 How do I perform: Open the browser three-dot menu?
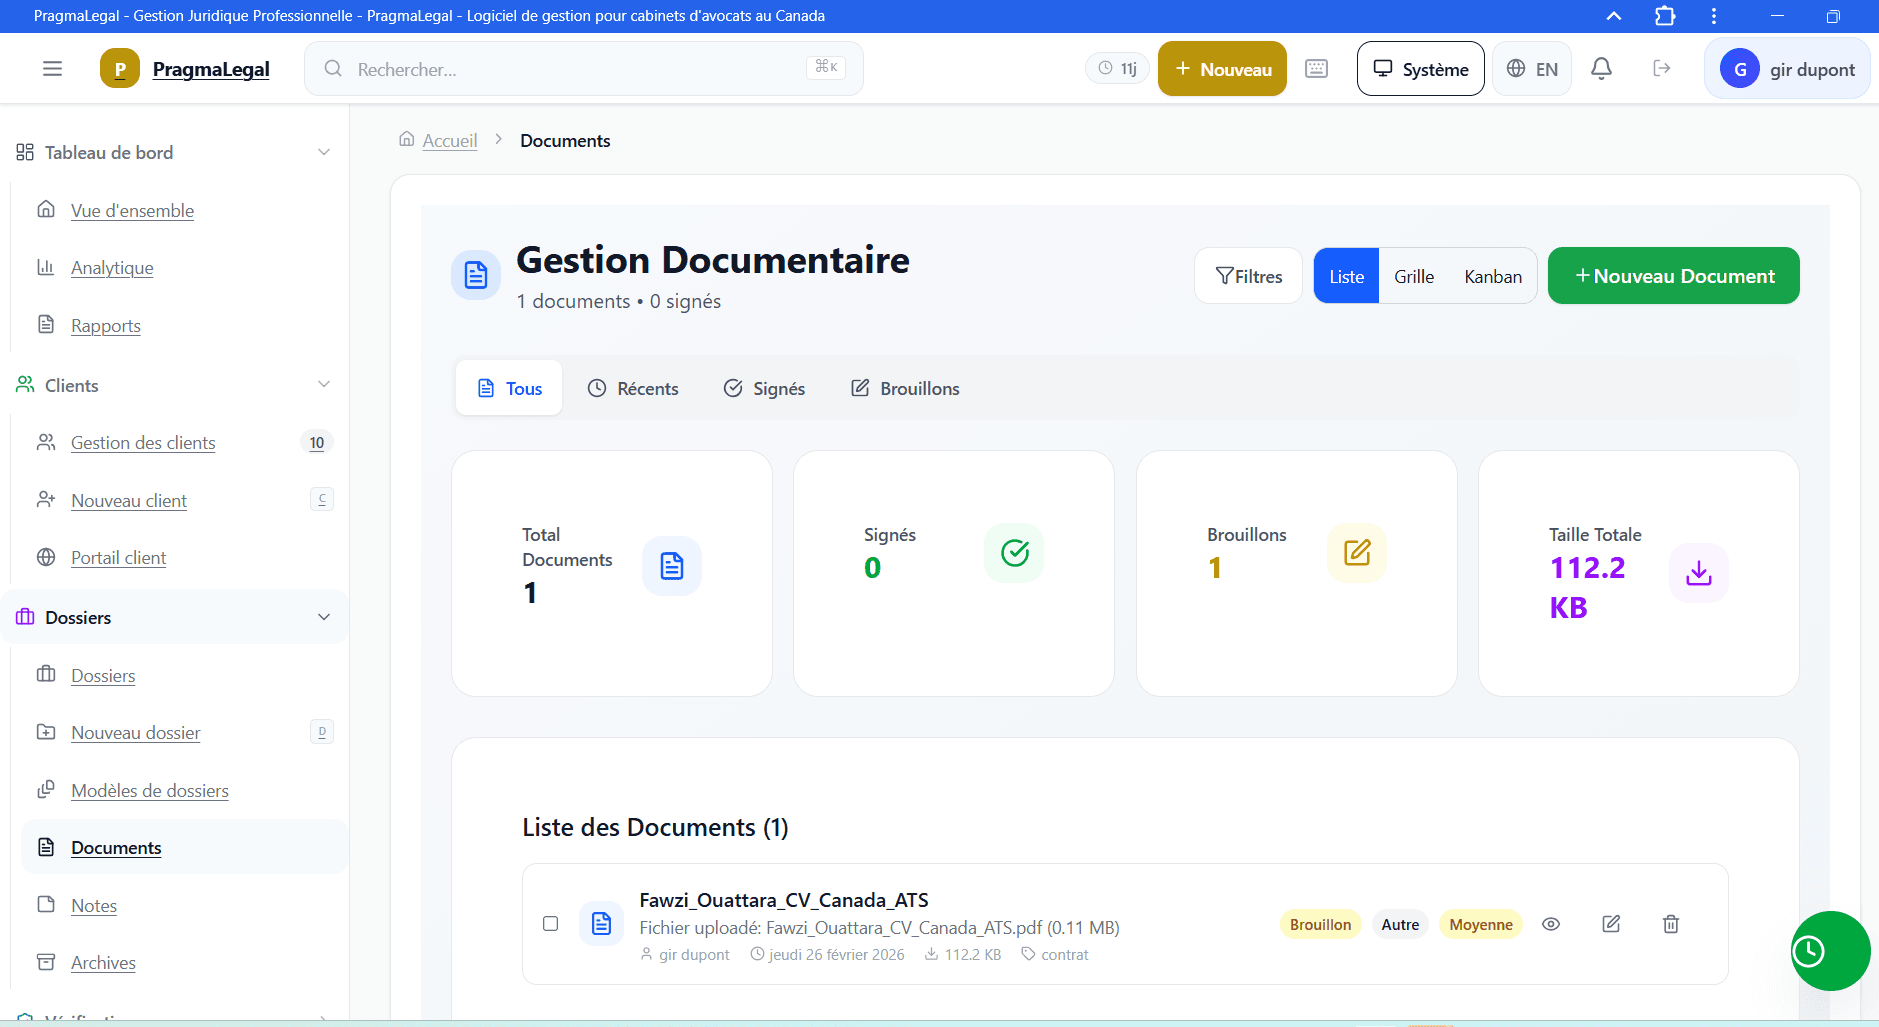click(1714, 16)
